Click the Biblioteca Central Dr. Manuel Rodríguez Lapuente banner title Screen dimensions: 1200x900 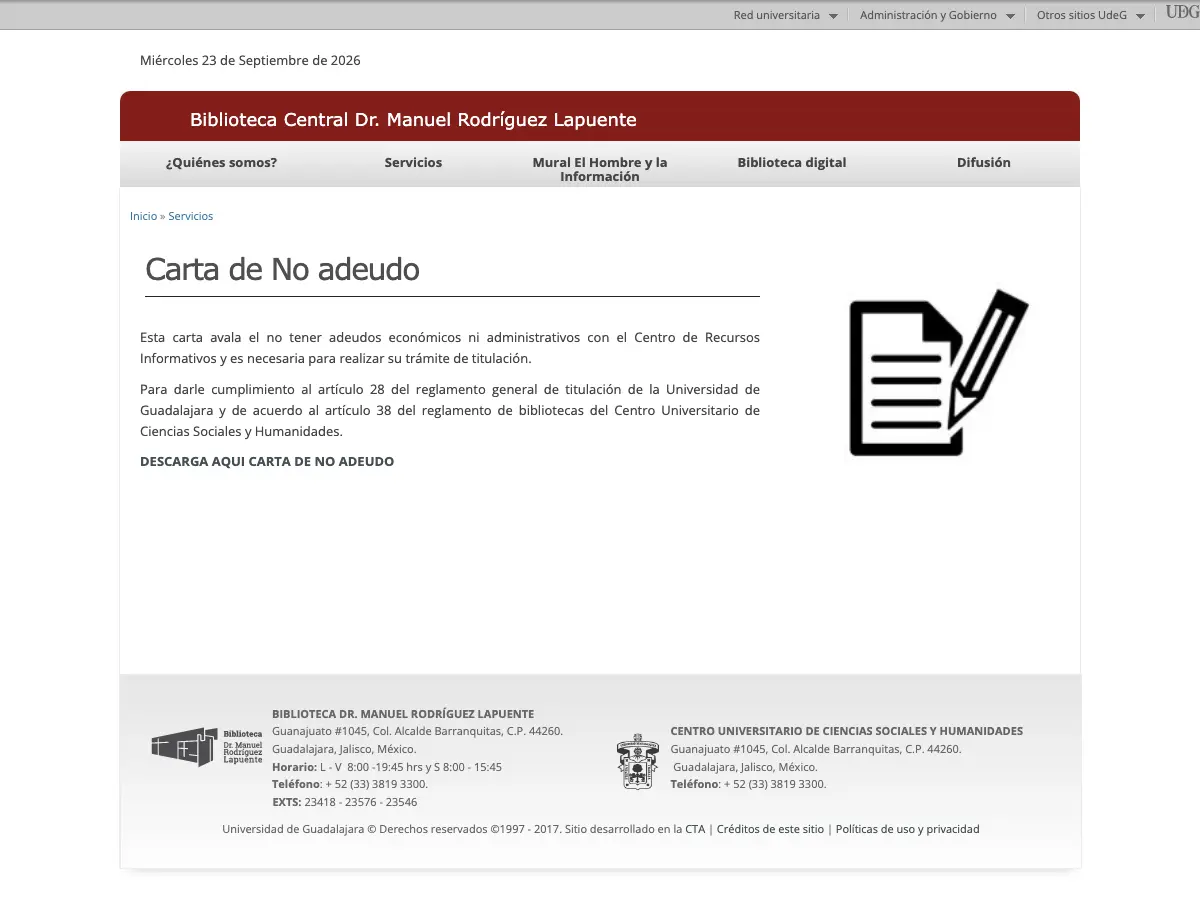pos(413,120)
